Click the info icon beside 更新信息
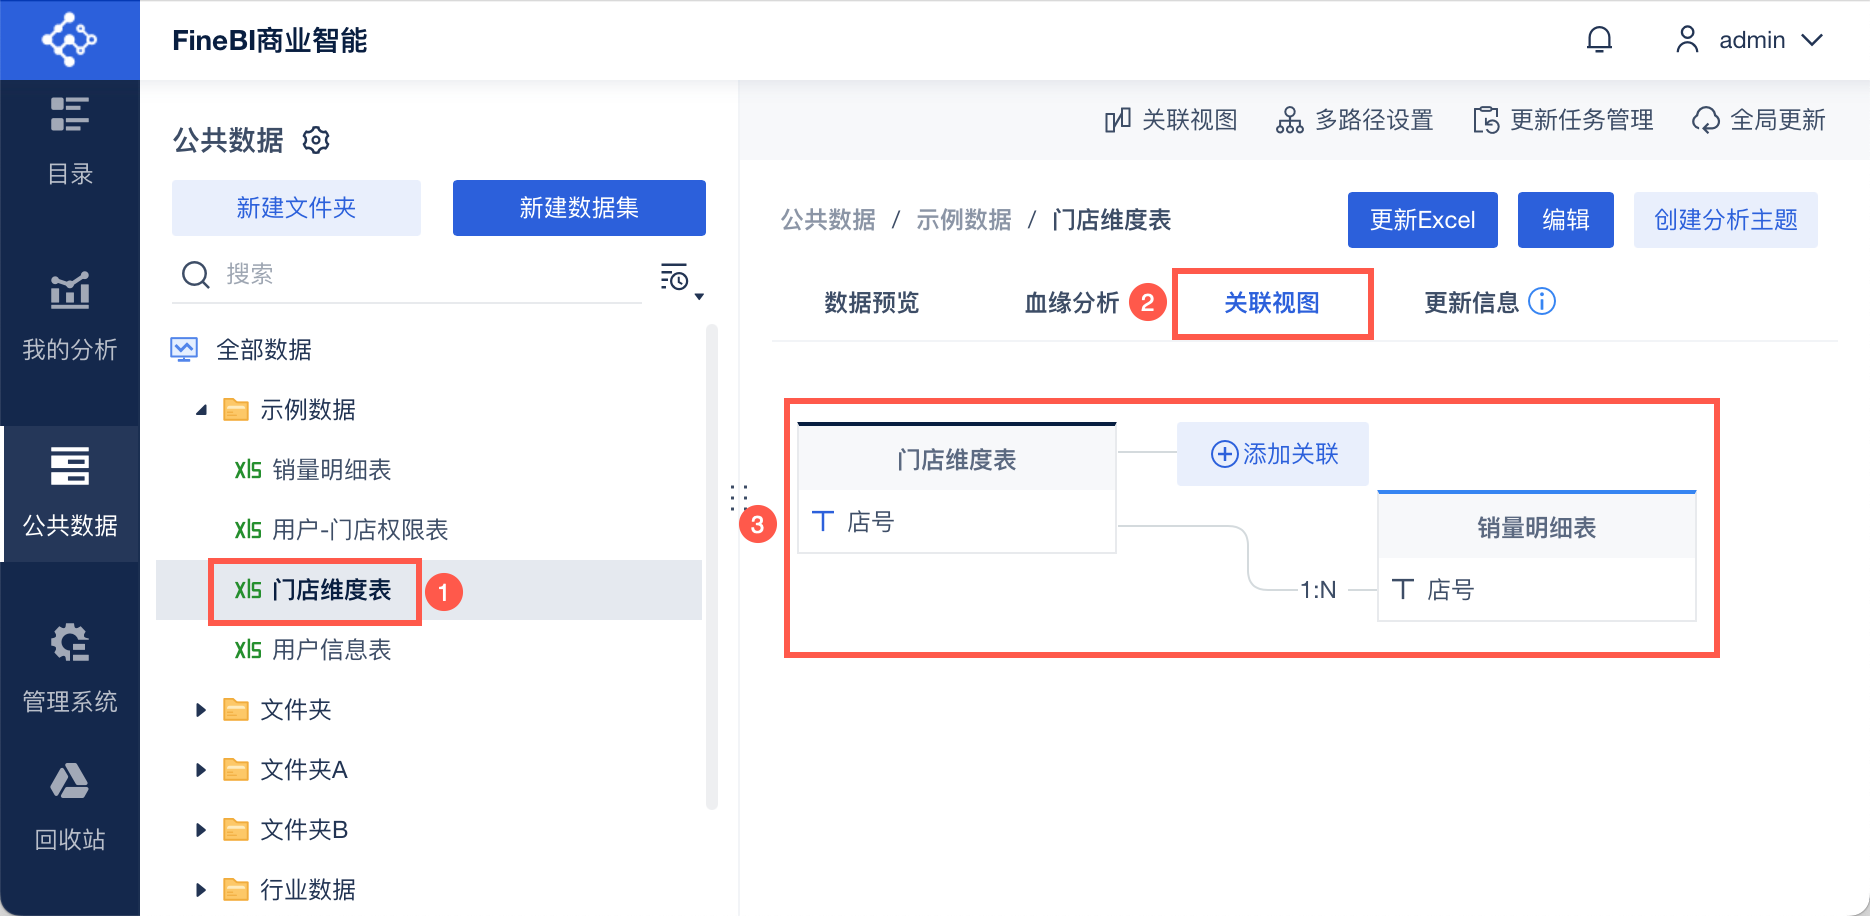1870x916 pixels. click(x=1542, y=302)
